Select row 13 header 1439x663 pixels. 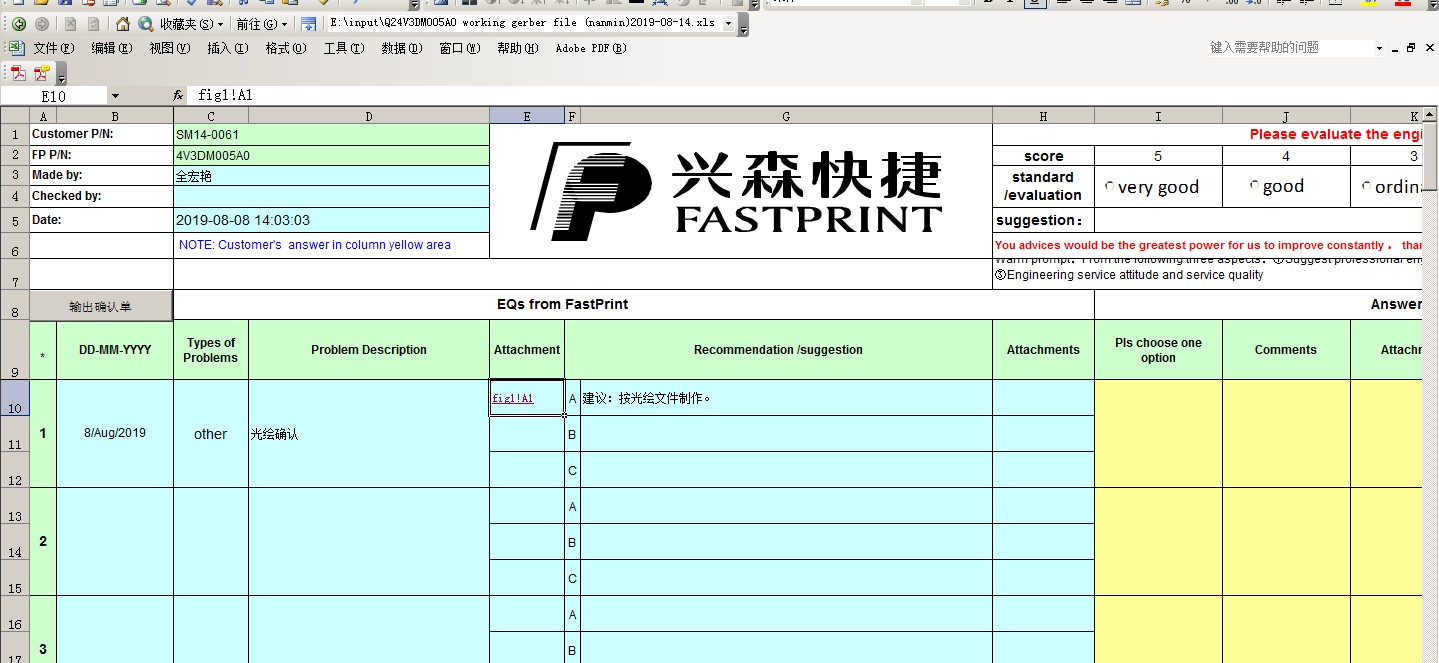[15, 506]
